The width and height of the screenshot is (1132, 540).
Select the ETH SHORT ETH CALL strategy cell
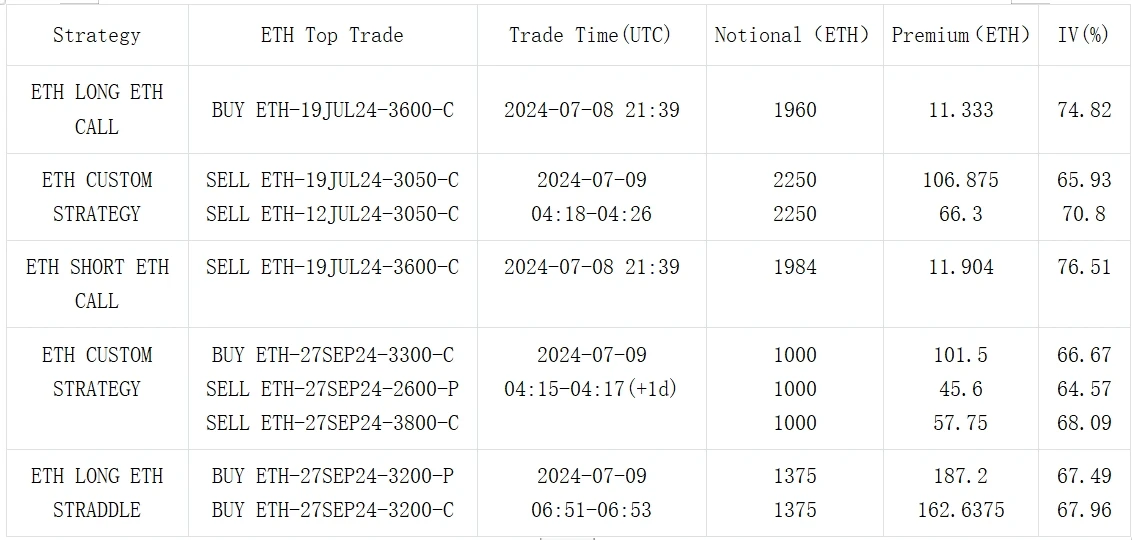97,284
